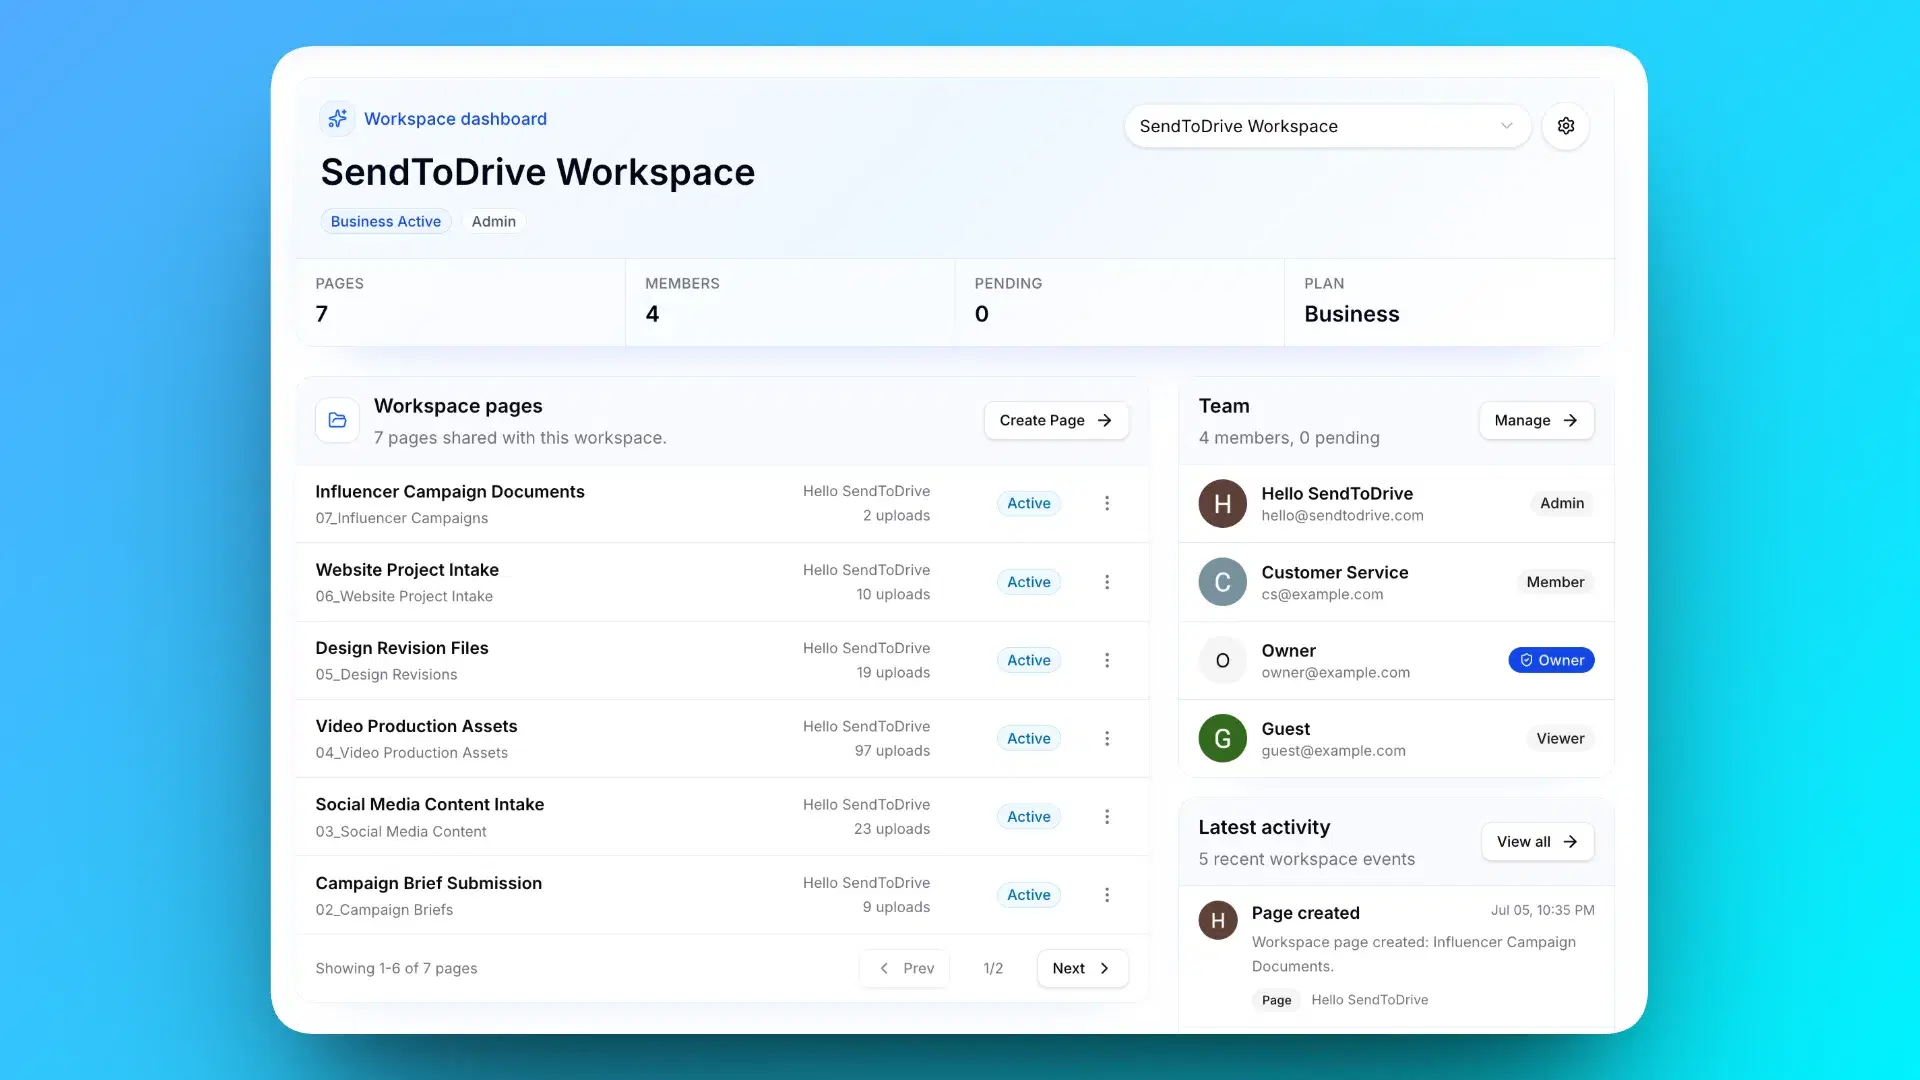
Task: Click Active status of Campaign Brief Submission
Action: 1028,895
